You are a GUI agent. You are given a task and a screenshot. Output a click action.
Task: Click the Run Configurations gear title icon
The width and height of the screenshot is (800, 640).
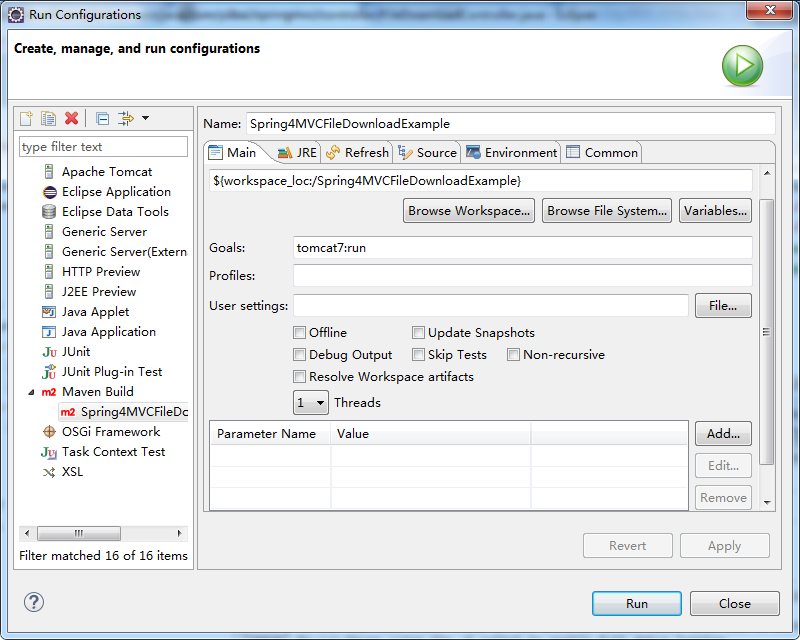16,15
